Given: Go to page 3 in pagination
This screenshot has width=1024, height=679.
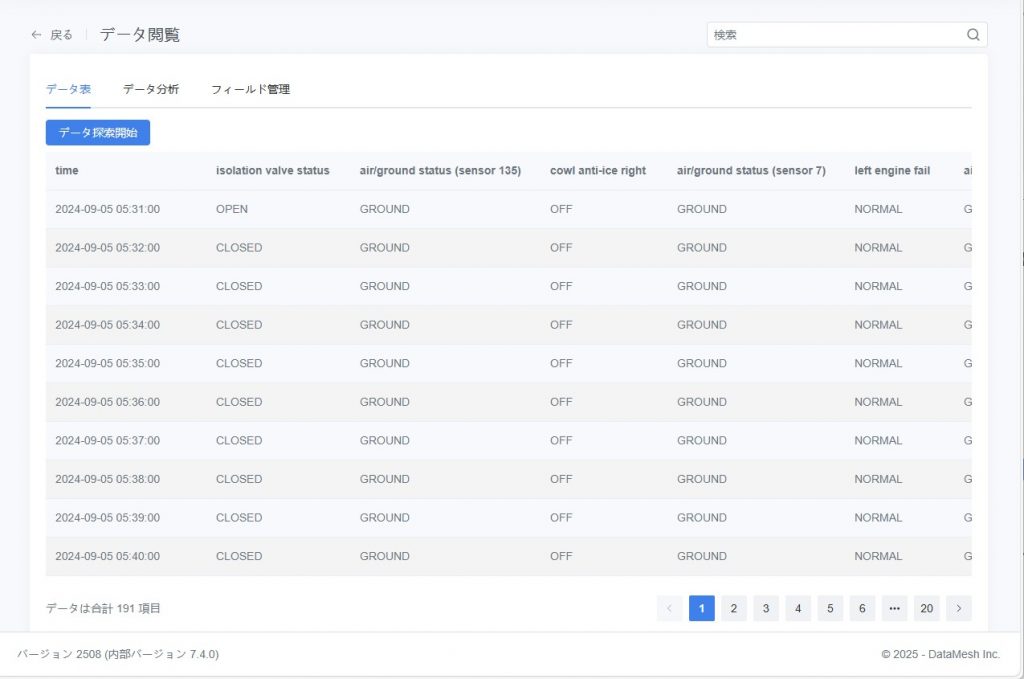Looking at the screenshot, I should coord(766,608).
